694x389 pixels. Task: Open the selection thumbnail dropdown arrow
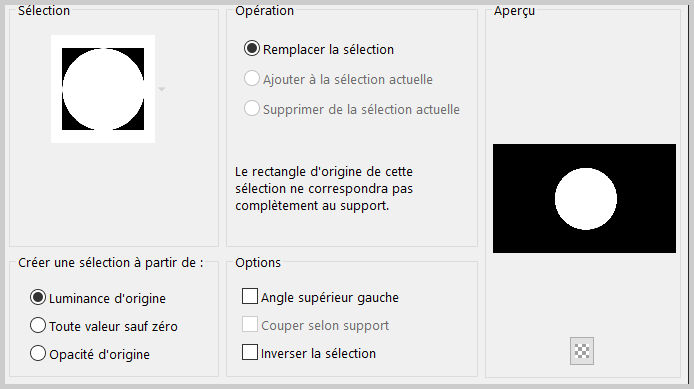click(162, 89)
